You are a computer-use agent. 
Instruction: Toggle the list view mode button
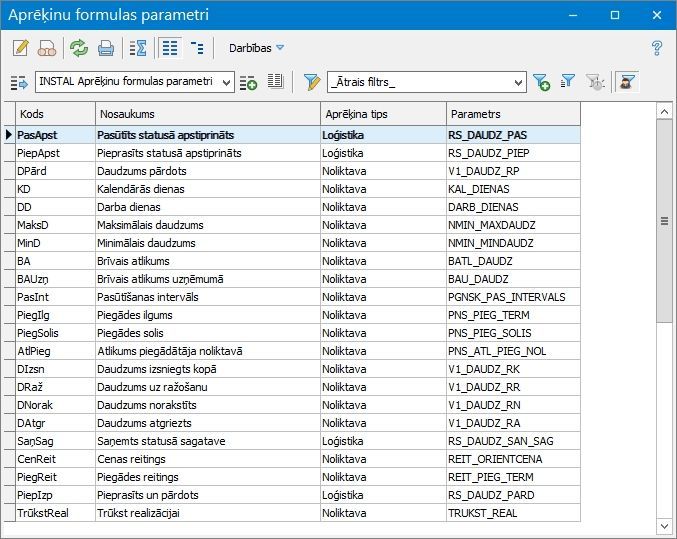click(169, 48)
